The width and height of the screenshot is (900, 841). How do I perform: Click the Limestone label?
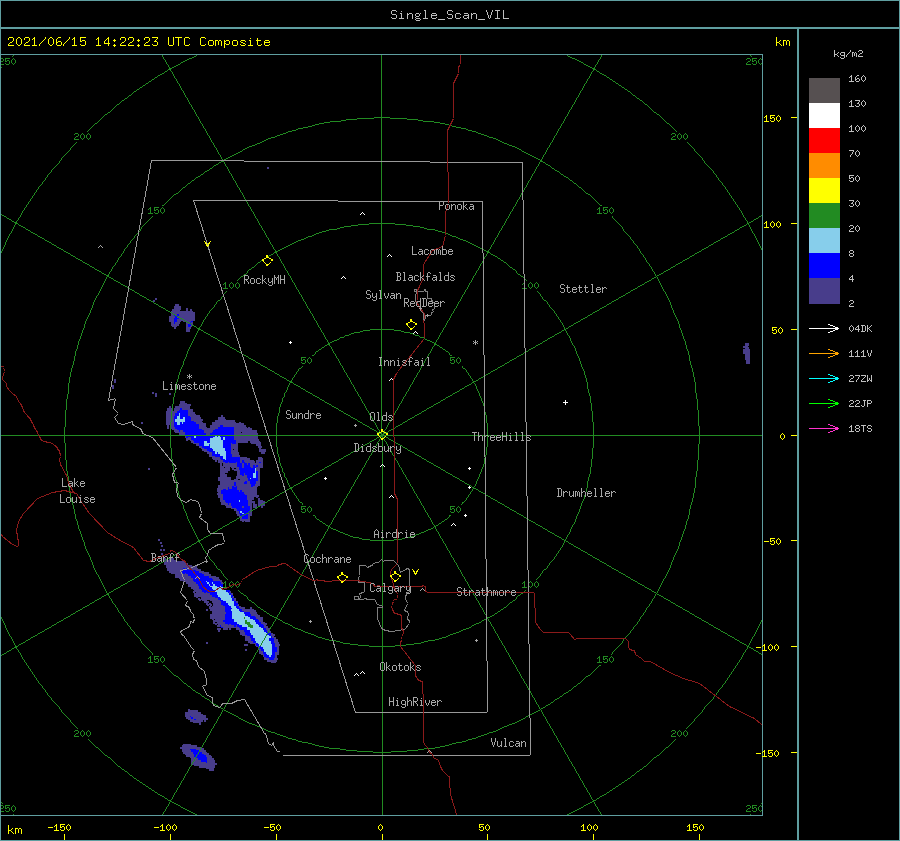[x=189, y=386]
